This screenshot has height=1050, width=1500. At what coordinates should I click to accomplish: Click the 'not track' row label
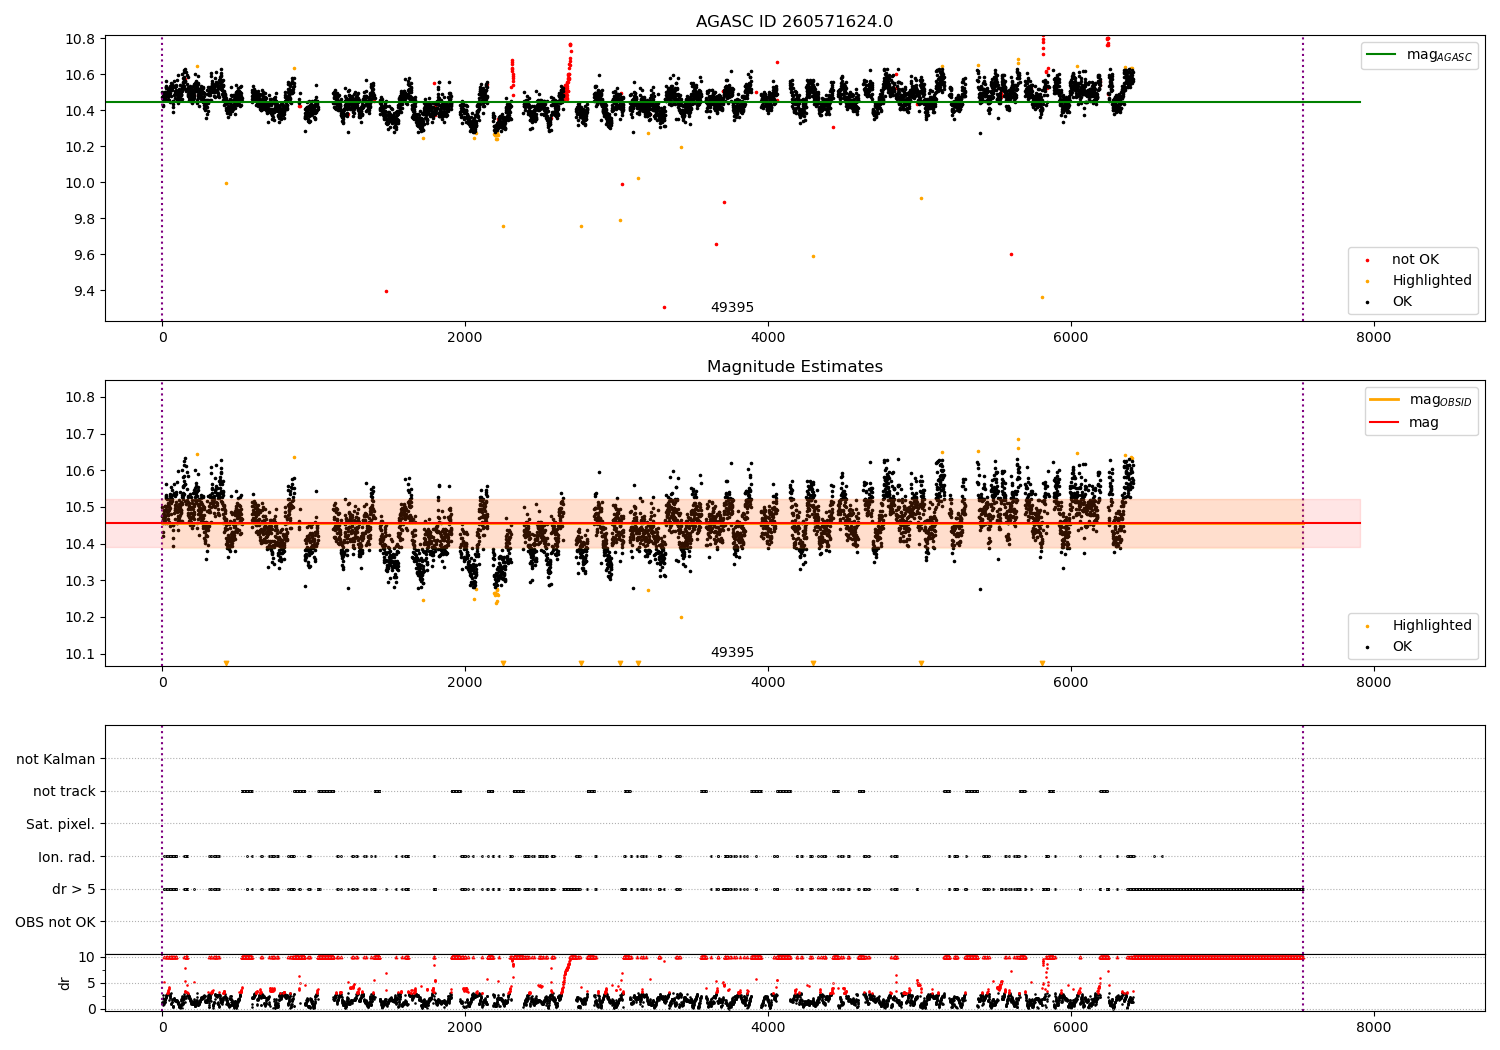tap(64, 792)
